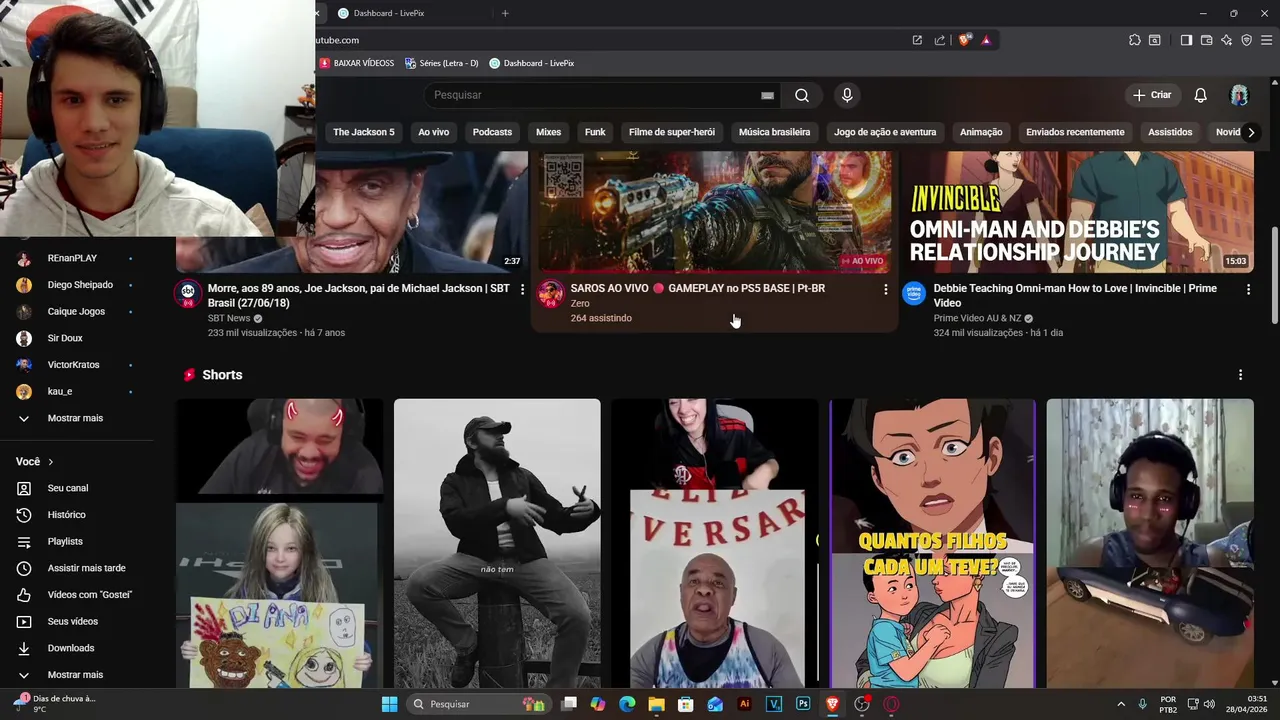Select the Filme de super-herói chip

pyautogui.click(x=672, y=132)
